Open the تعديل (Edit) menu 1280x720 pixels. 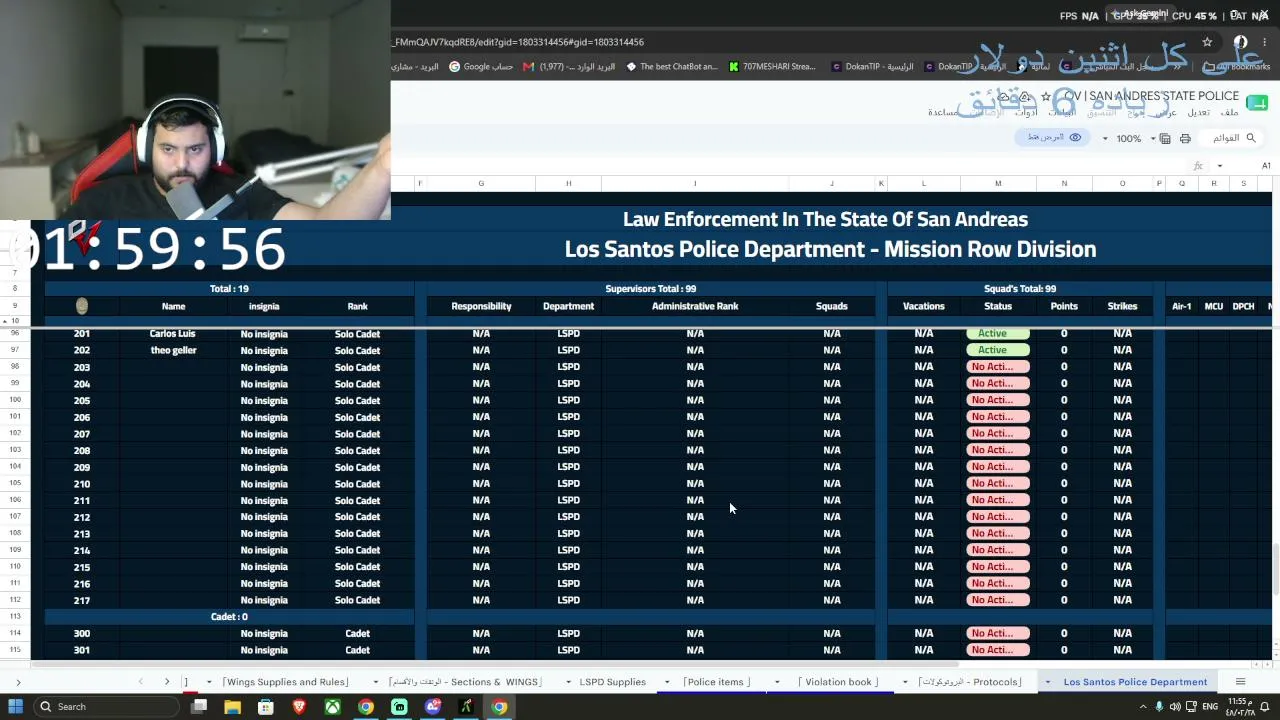pos(1198,112)
